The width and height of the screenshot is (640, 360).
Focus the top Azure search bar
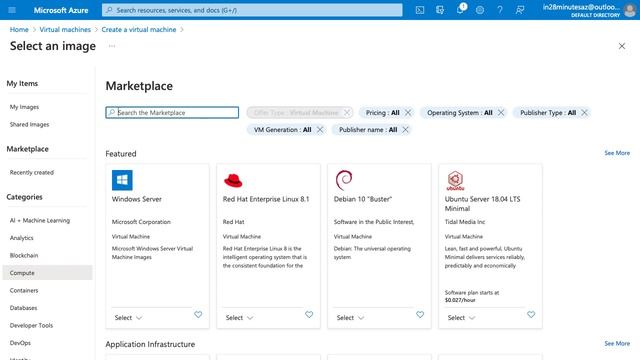pos(252,10)
